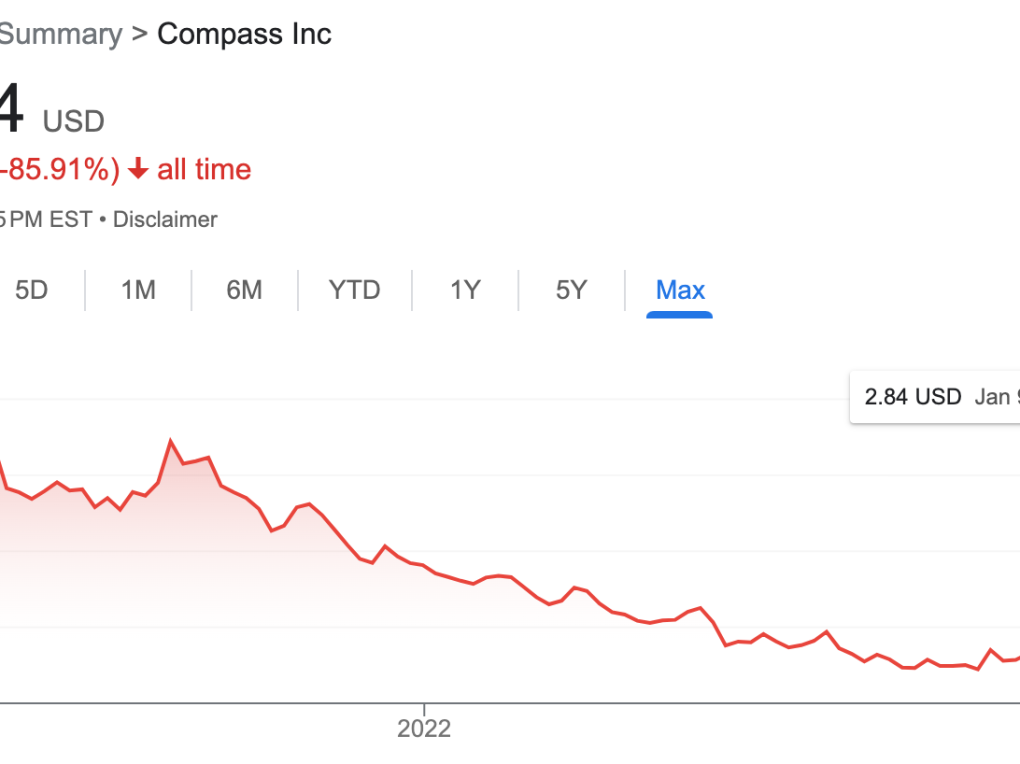Click the highlighted Max range tab
Viewport: 1020px width, 764px height.
(680, 290)
